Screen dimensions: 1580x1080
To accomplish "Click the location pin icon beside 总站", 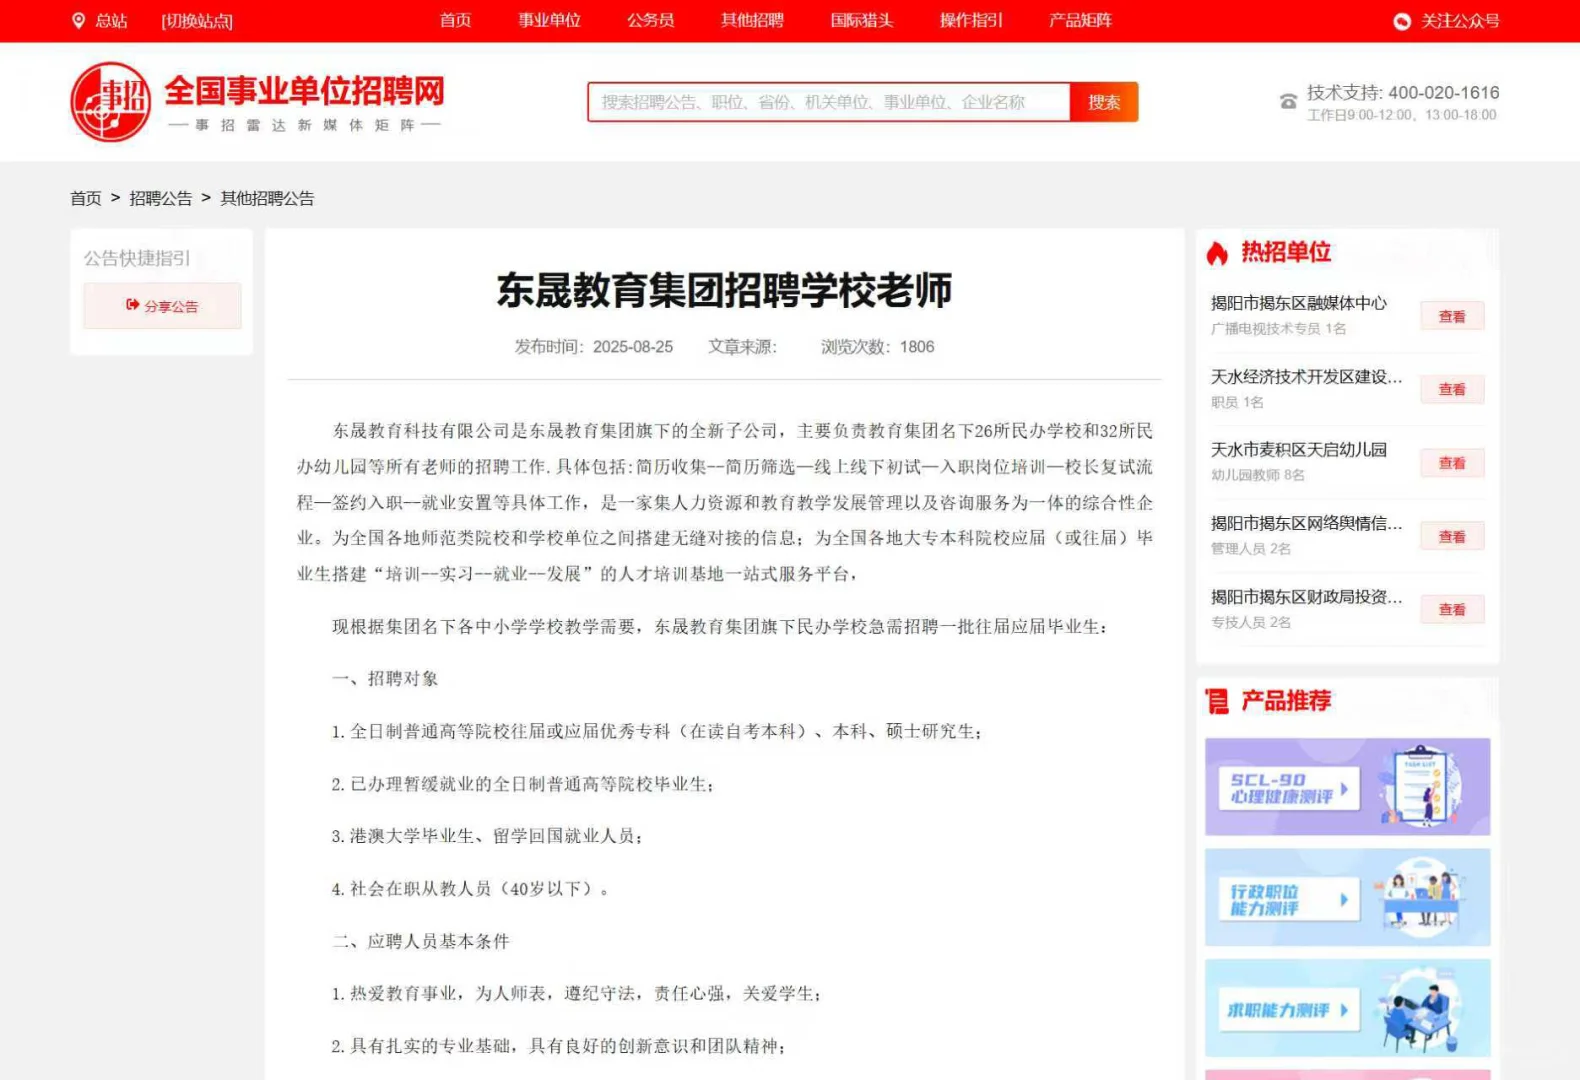I will click(79, 20).
